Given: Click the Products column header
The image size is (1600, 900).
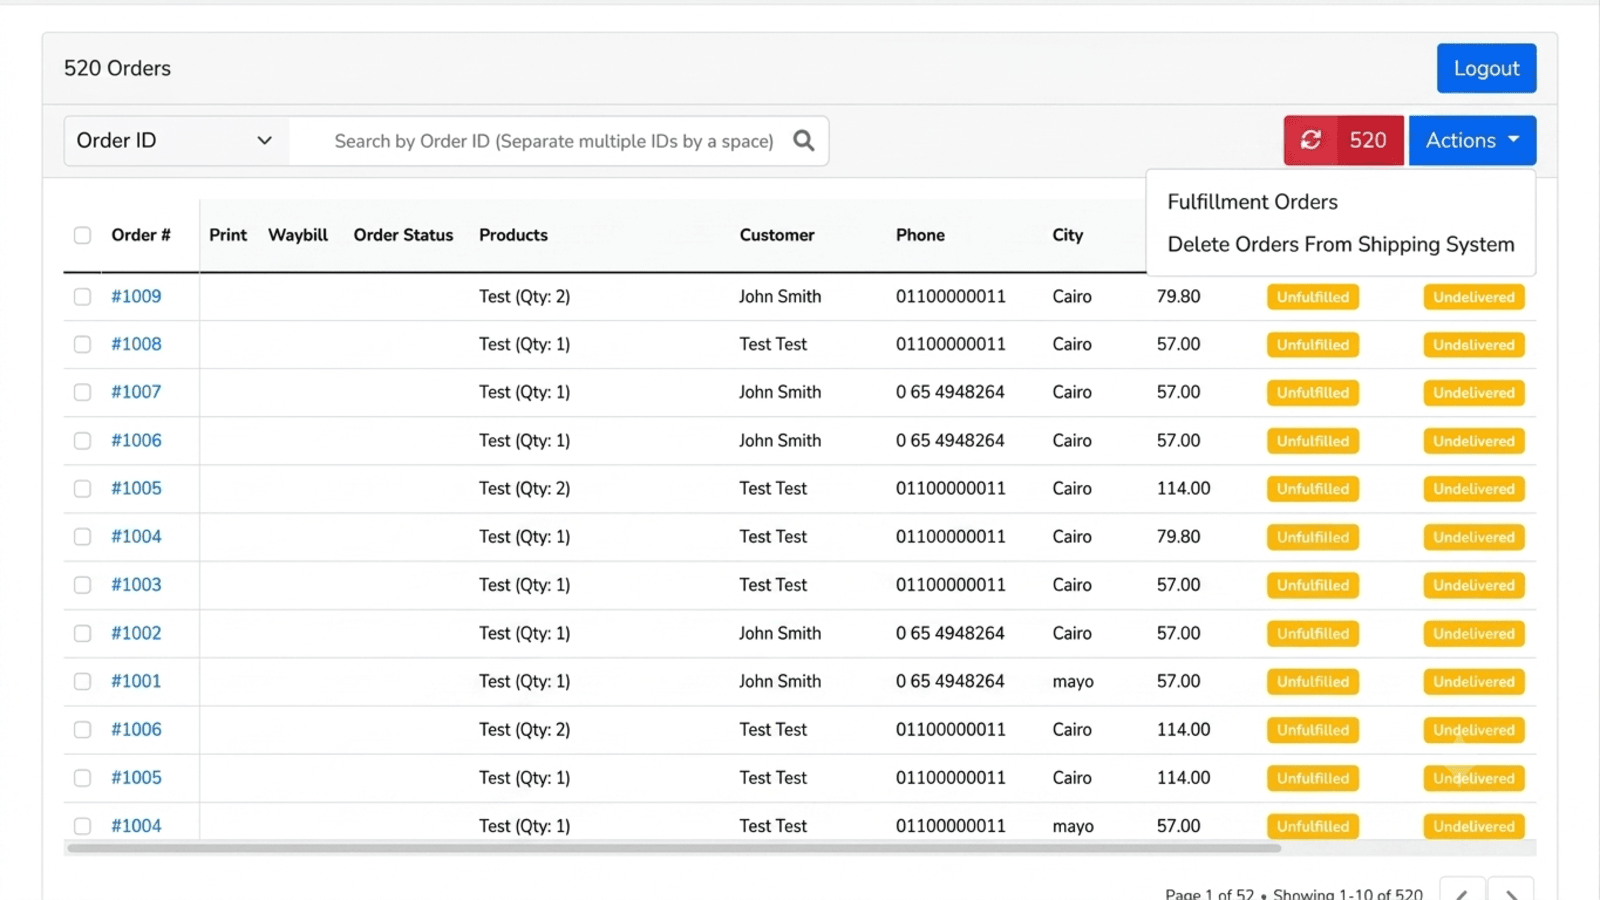Looking at the screenshot, I should coord(513,235).
